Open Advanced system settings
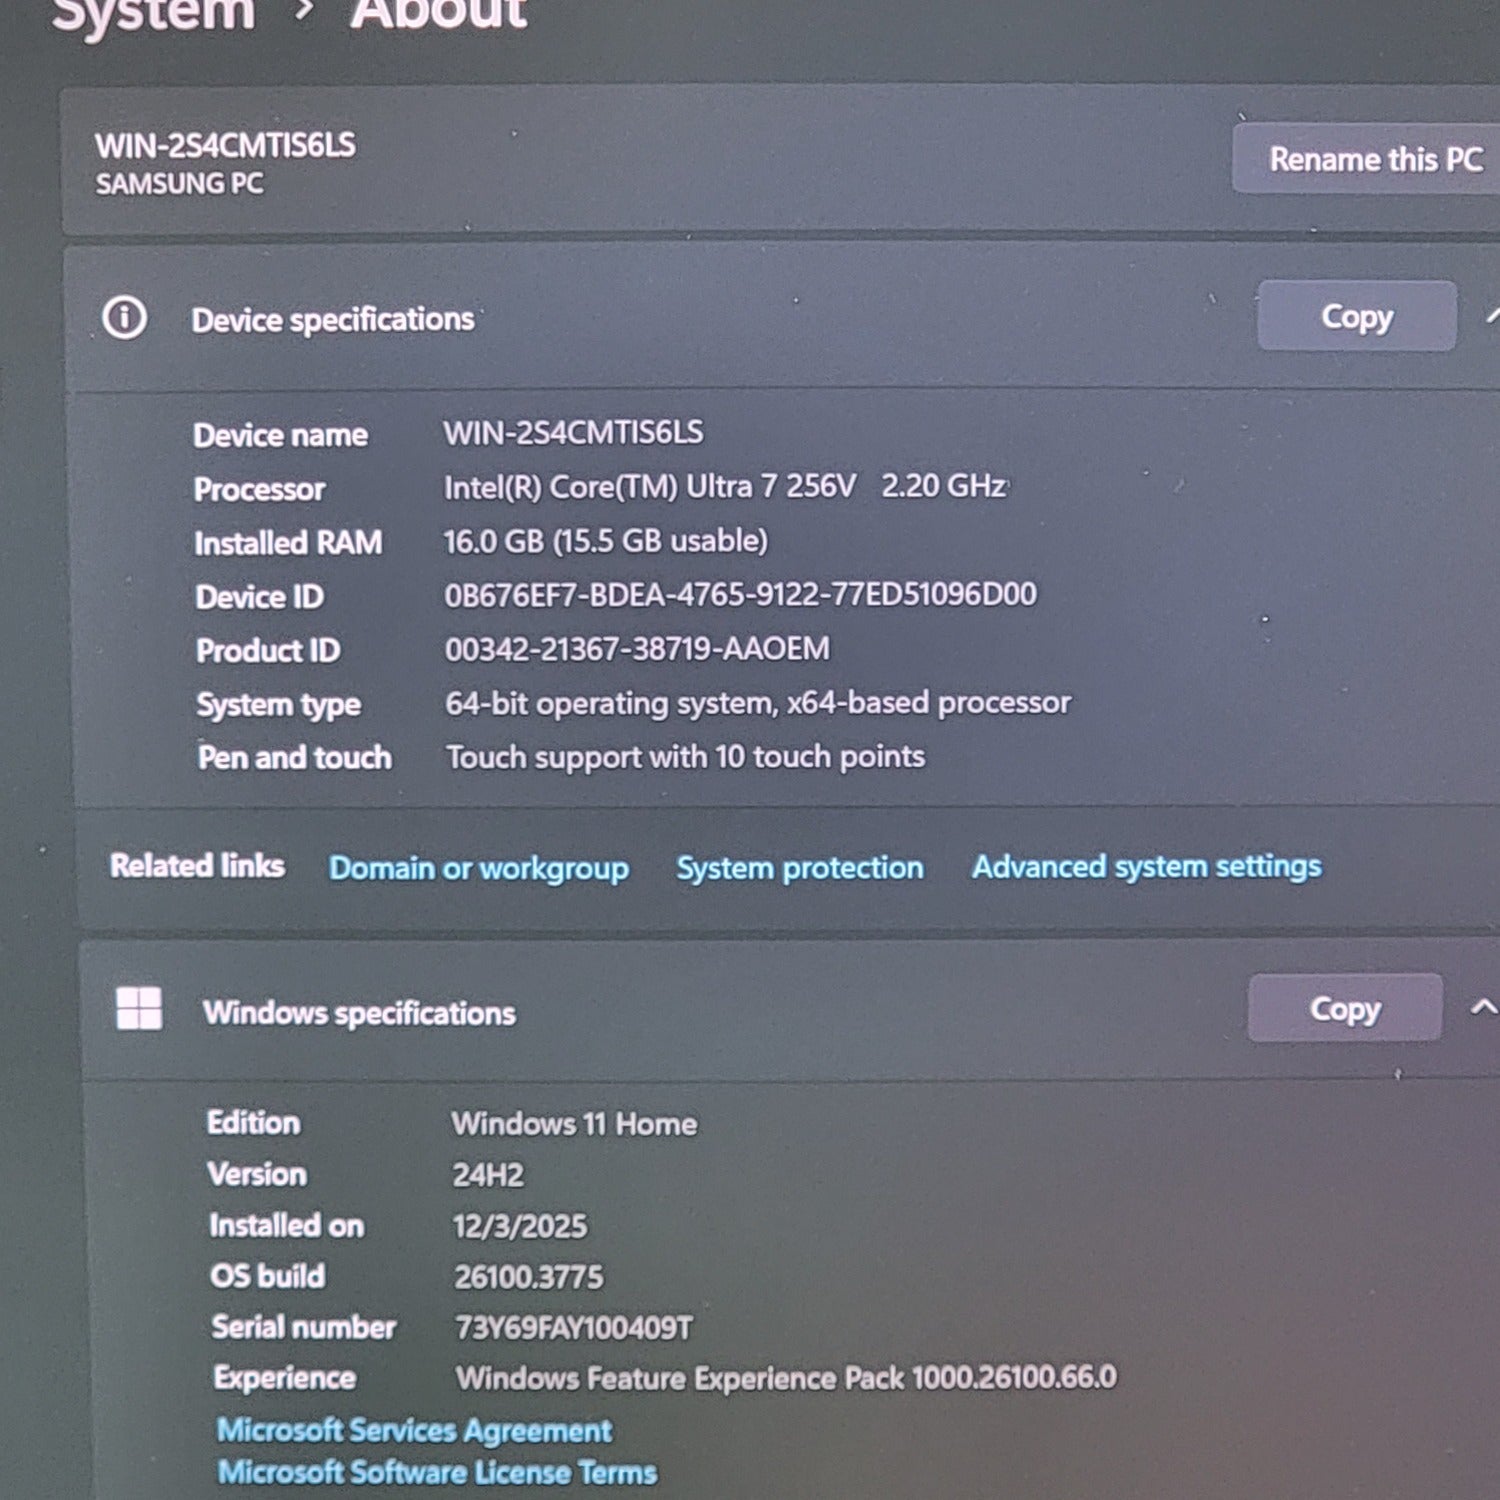The height and width of the screenshot is (1500, 1500). point(1146,866)
